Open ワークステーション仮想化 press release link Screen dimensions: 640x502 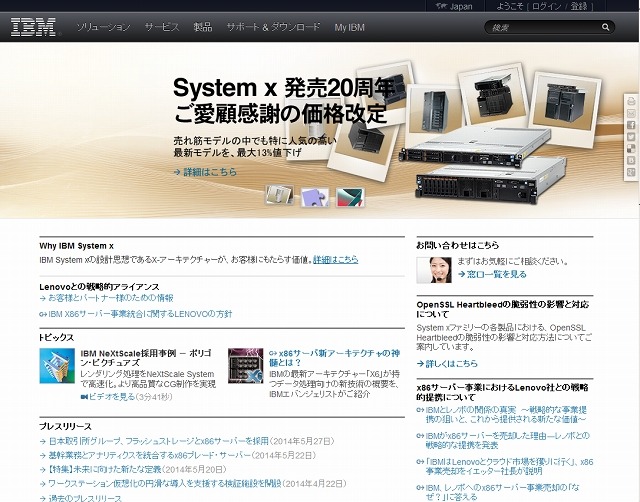pyautogui.click(x=165, y=484)
